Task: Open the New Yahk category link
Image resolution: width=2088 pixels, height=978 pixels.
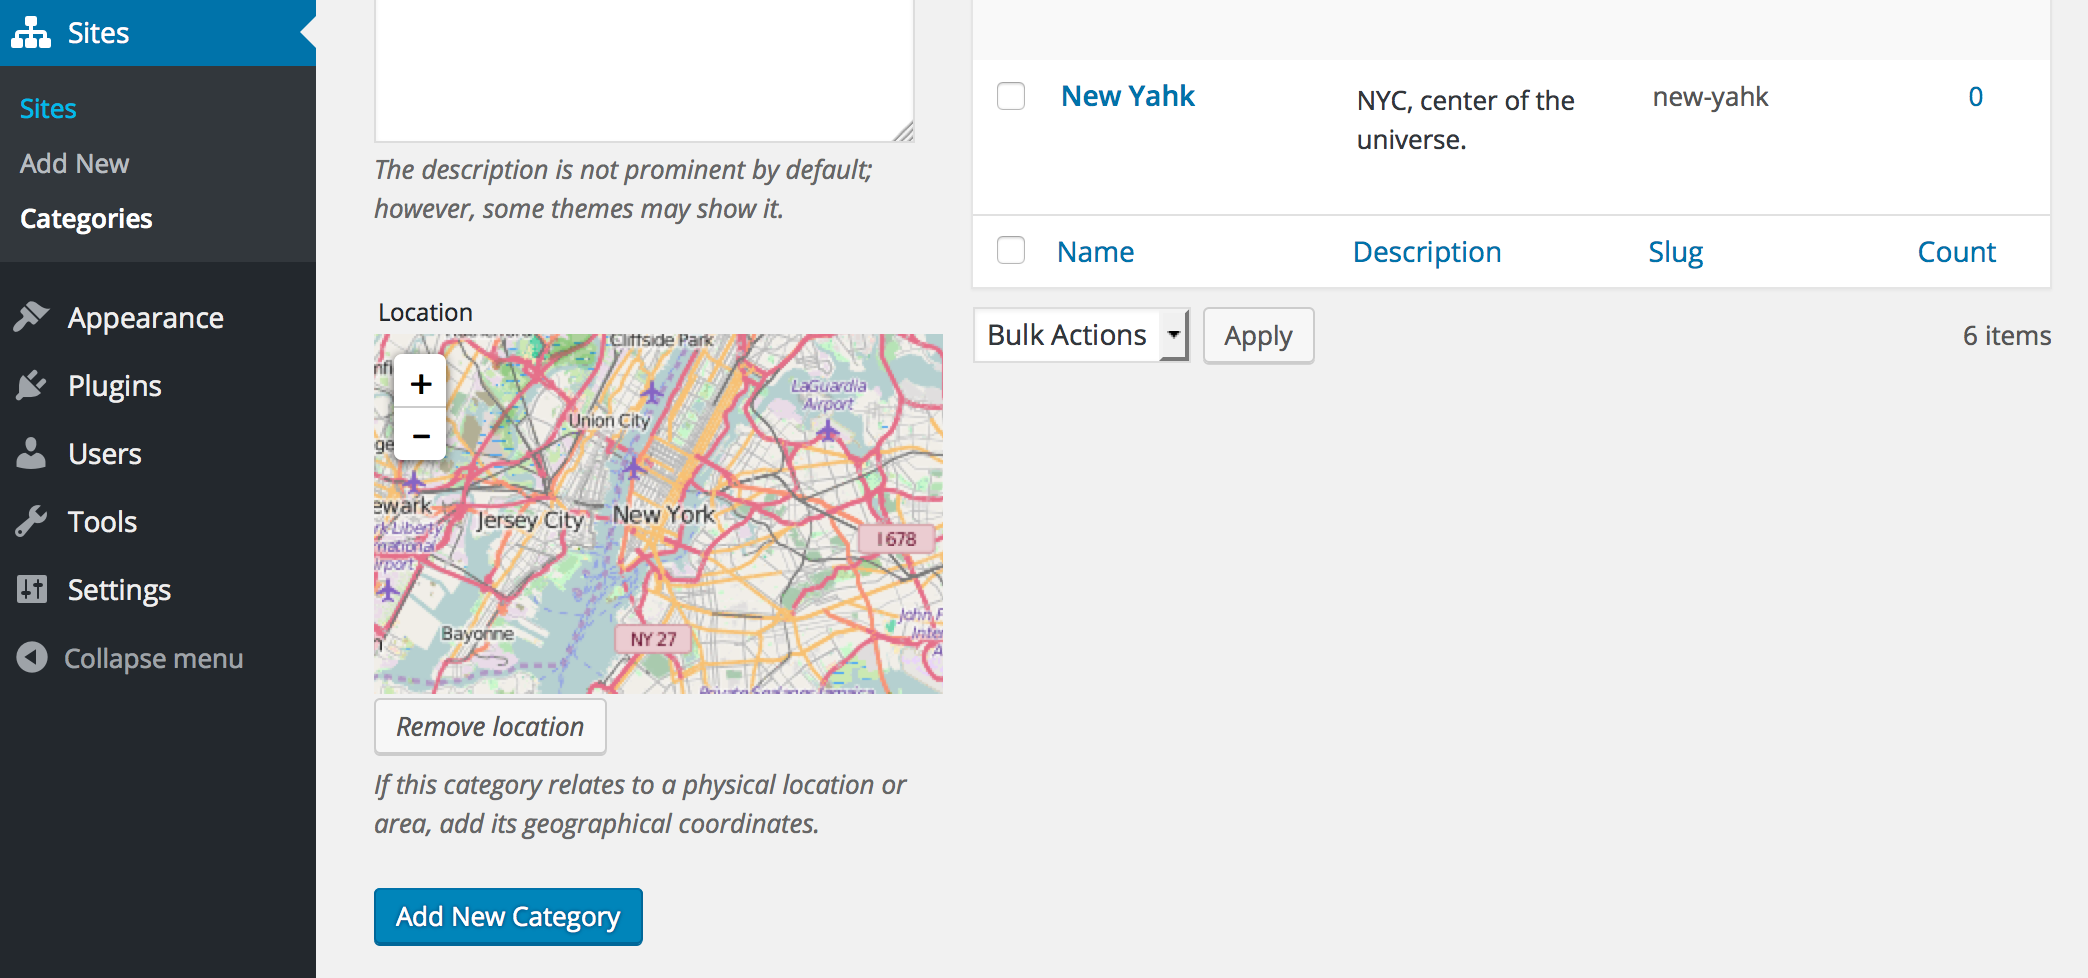Action: tap(1127, 96)
